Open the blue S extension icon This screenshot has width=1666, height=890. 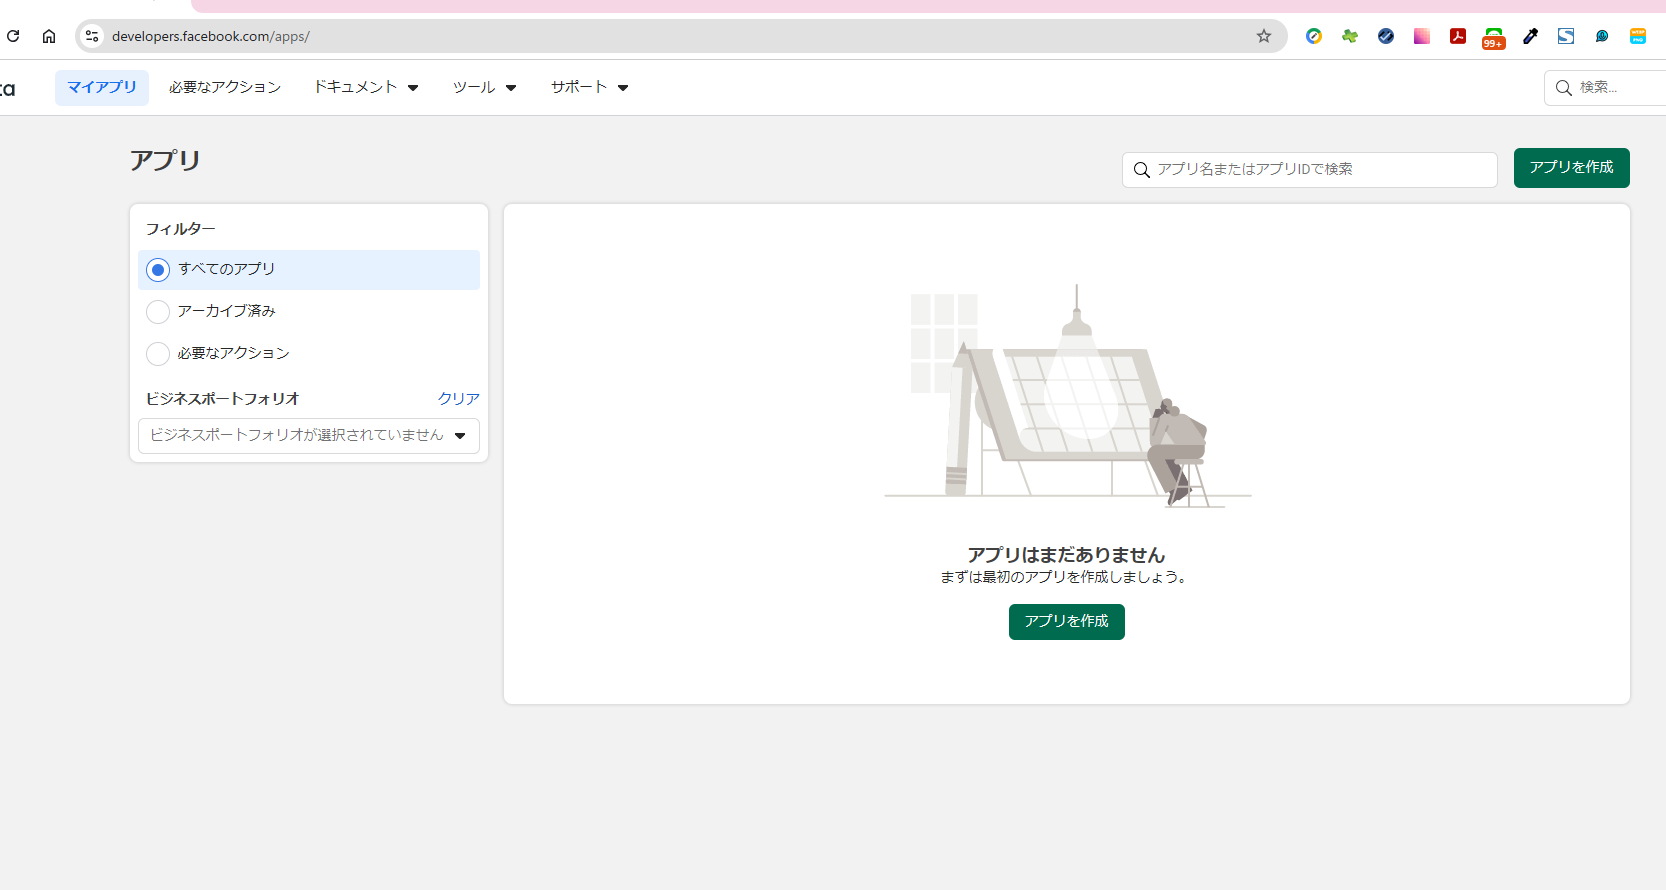click(x=1566, y=36)
